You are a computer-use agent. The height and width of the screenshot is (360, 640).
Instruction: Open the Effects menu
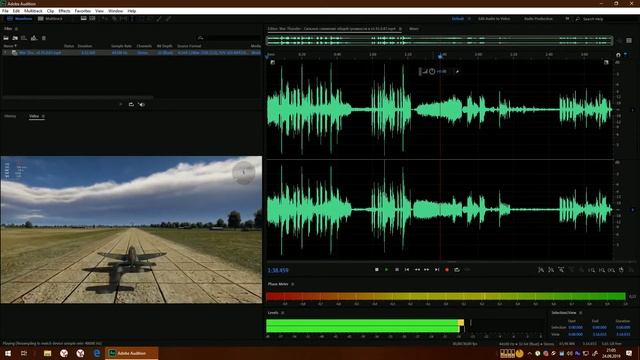(64, 11)
